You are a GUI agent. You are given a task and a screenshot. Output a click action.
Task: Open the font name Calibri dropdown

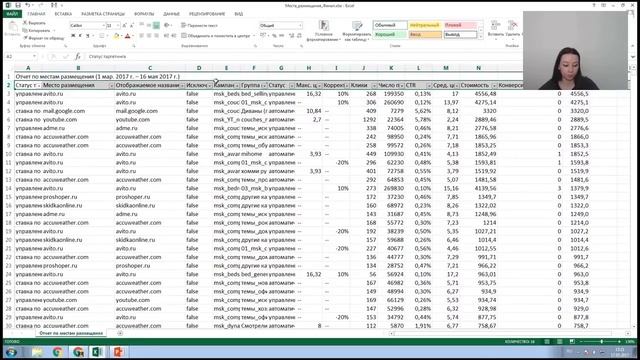pyautogui.click(x=103, y=25)
